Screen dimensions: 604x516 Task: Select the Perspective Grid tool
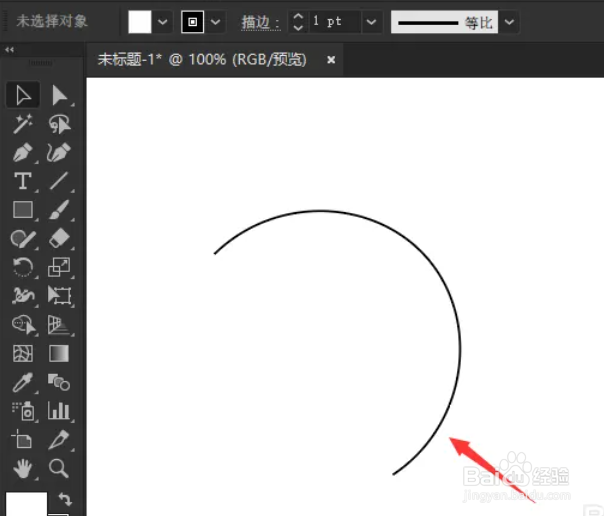pyautogui.click(x=59, y=325)
